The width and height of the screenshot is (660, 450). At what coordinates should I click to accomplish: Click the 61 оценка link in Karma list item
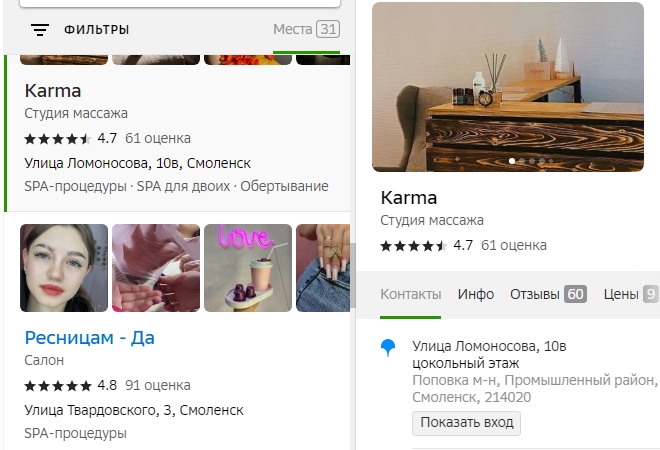click(x=158, y=138)
